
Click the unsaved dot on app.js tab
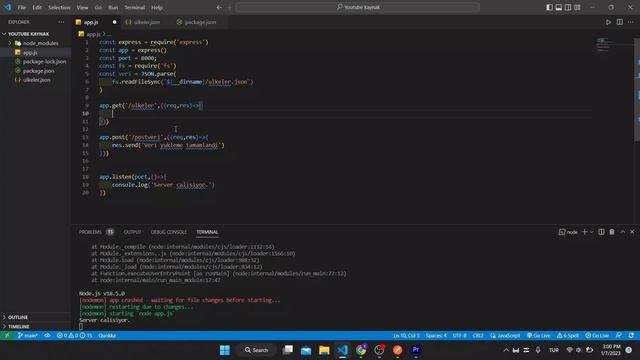coord(114,22)
